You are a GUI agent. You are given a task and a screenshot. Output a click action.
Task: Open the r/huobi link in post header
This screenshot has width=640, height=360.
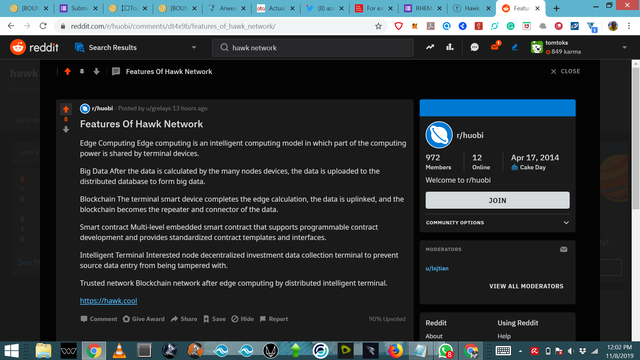coord(102,109)
